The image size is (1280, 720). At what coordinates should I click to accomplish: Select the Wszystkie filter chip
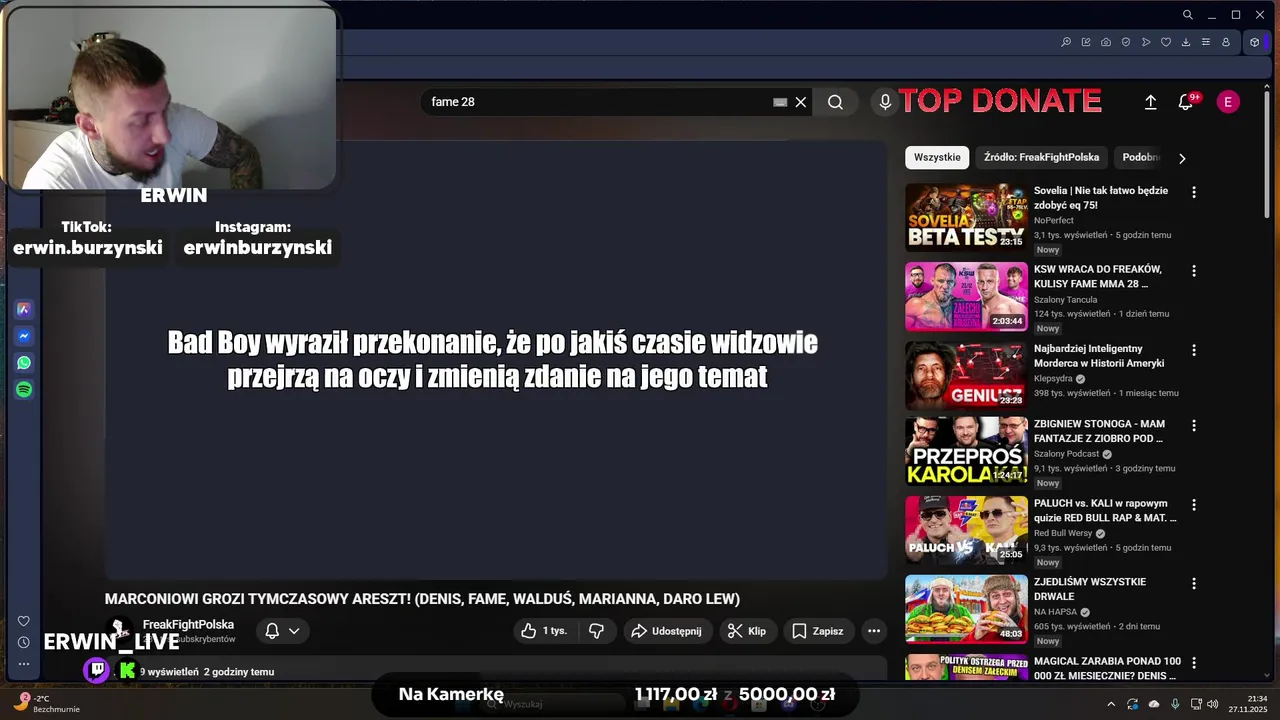937,157
